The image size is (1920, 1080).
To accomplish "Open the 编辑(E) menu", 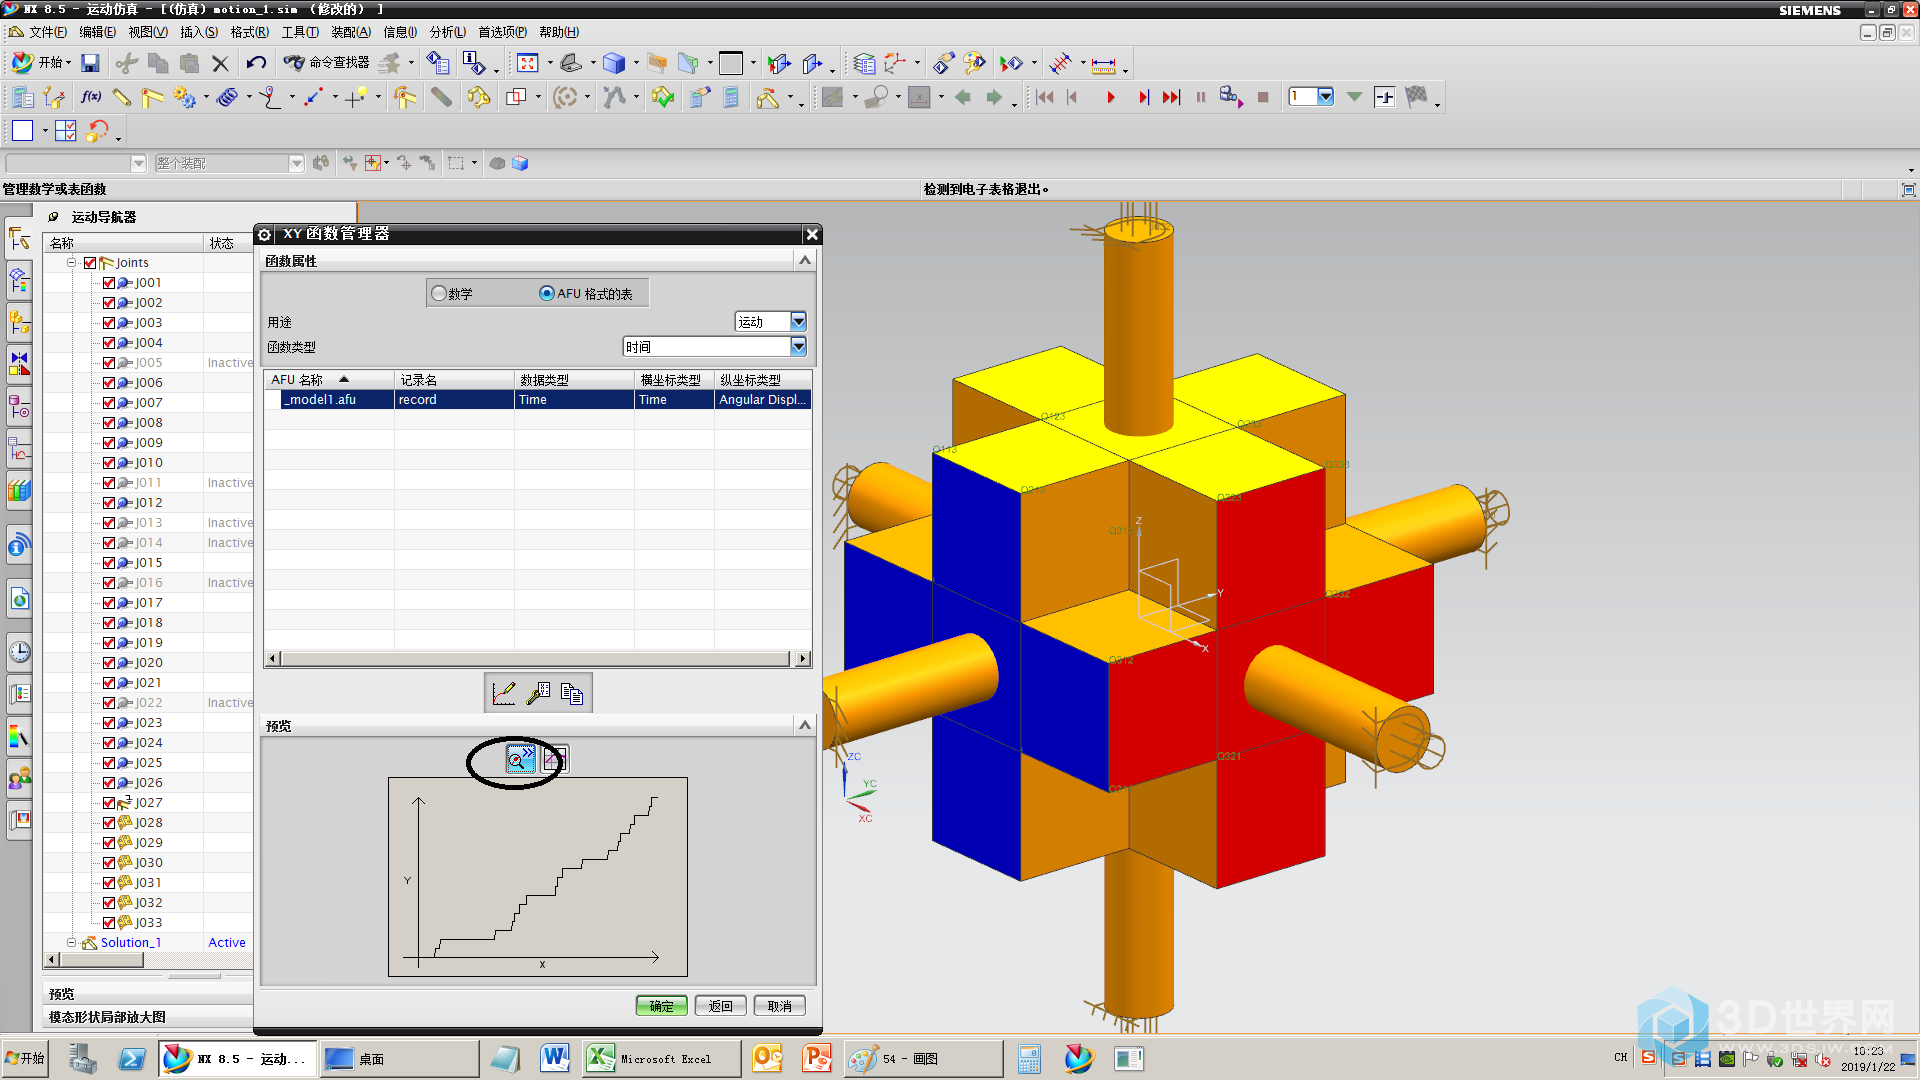I will pyautogui.click(x=97, y=32).
